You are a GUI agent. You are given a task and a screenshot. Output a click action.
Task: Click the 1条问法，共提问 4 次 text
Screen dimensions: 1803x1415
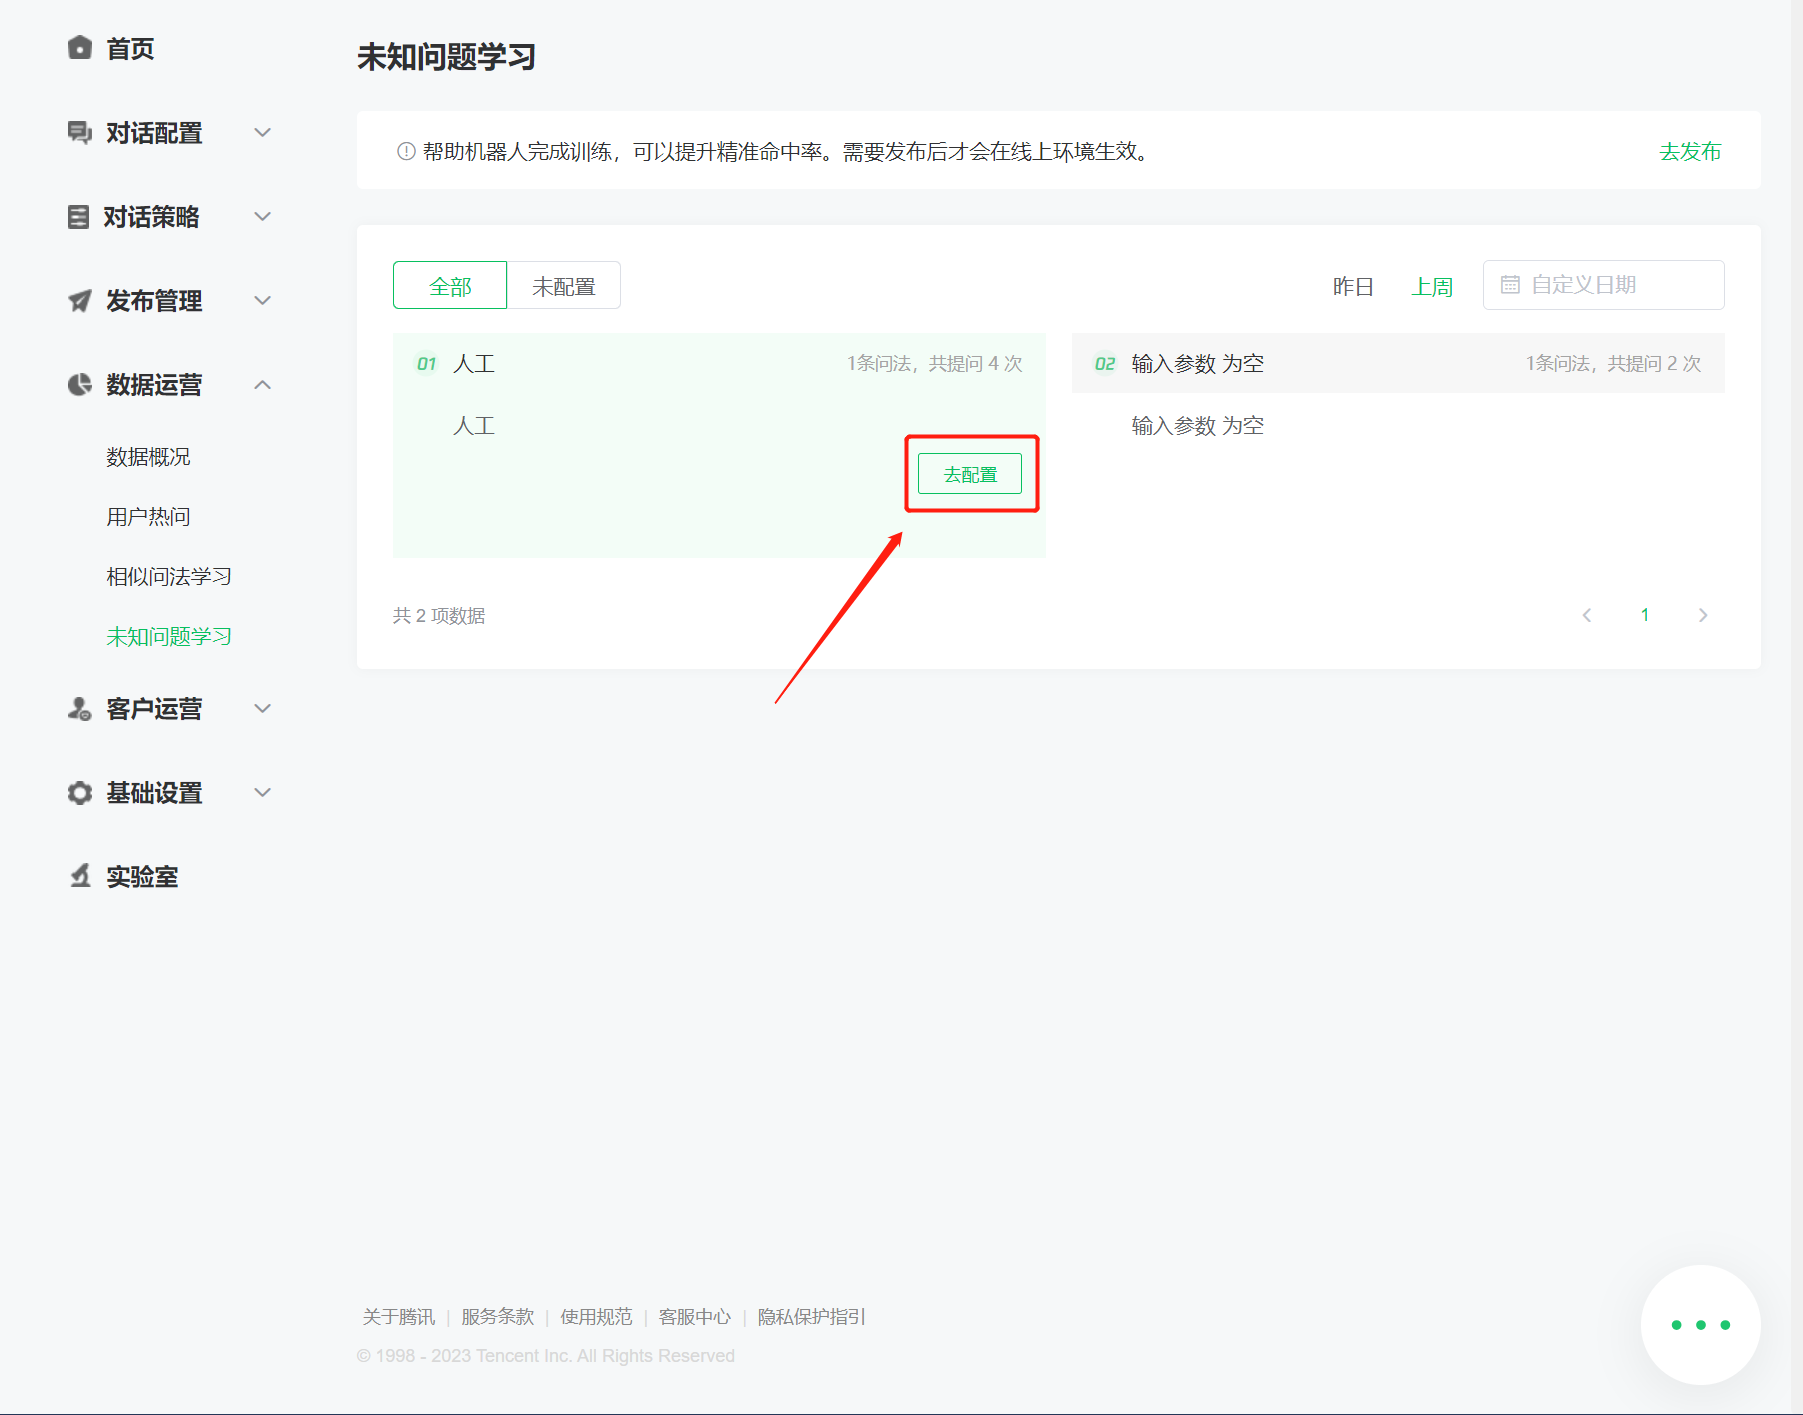pos(935,363)
